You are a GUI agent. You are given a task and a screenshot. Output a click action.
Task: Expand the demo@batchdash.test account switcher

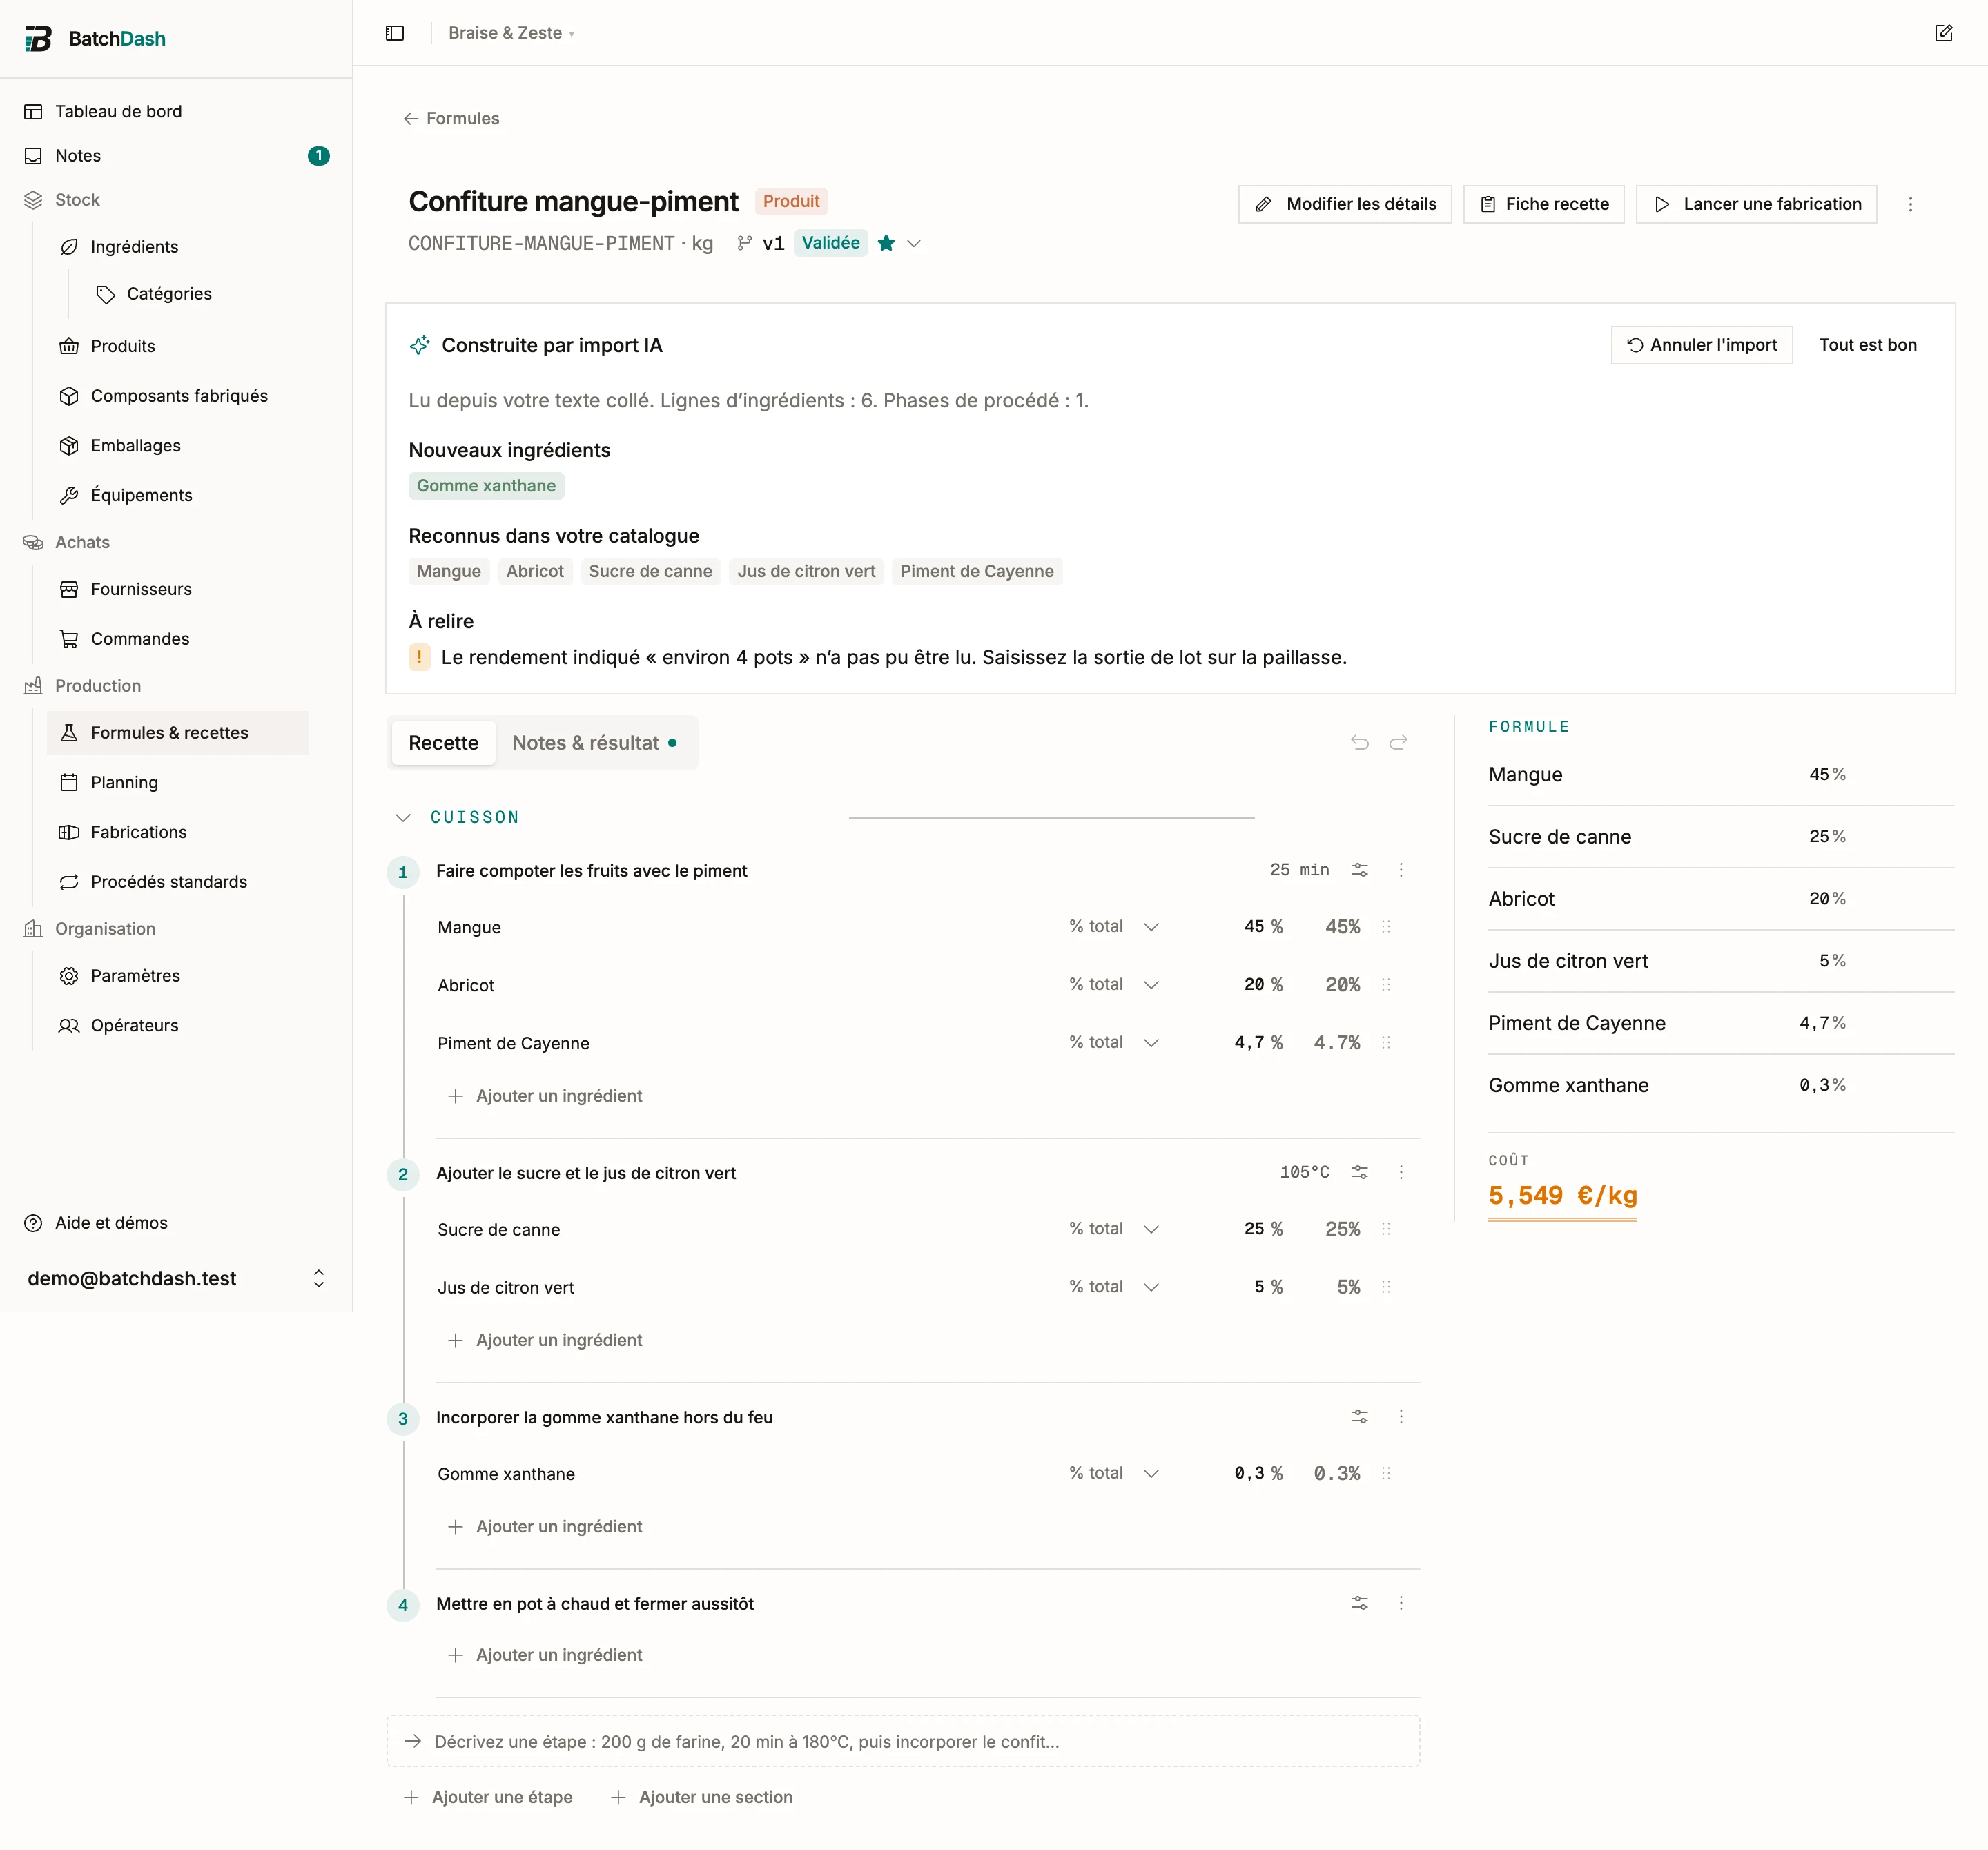(x=176, y=1279)
